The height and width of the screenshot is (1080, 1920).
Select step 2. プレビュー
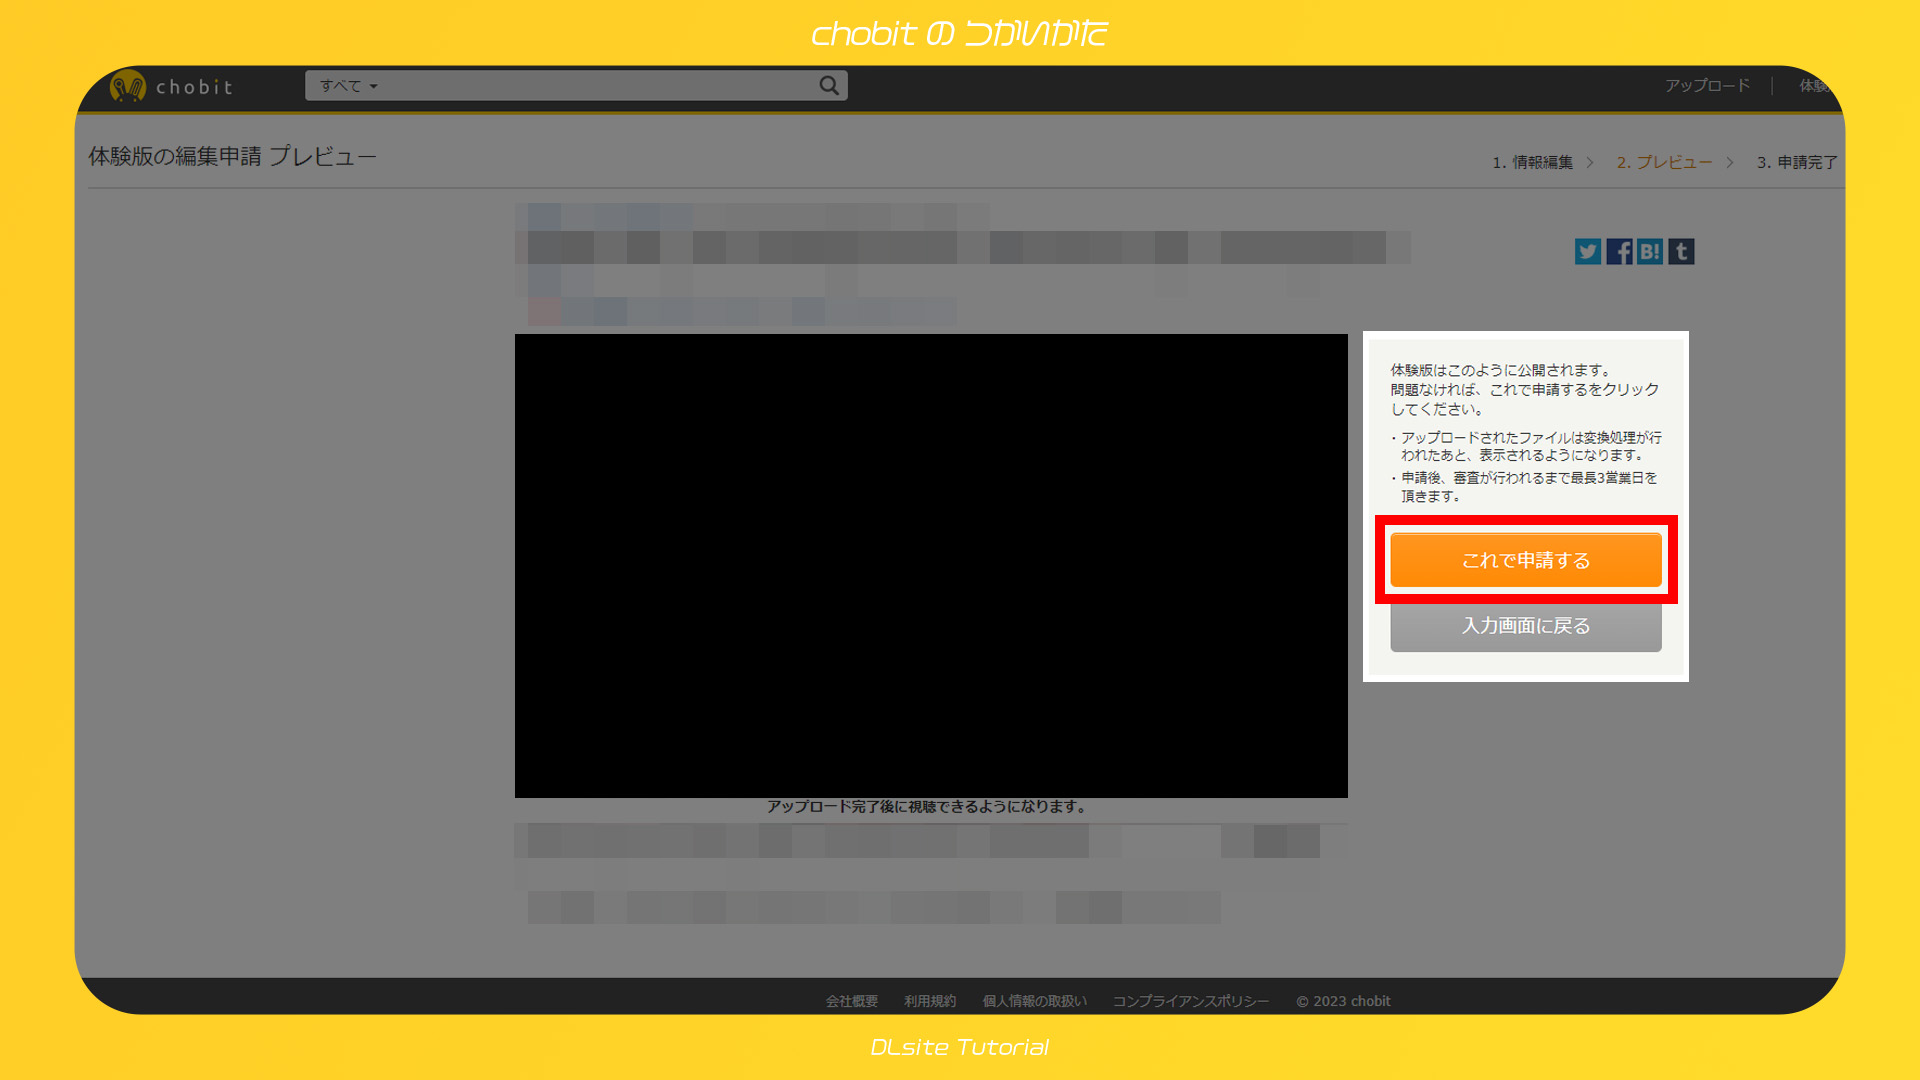coord(1664,162)
